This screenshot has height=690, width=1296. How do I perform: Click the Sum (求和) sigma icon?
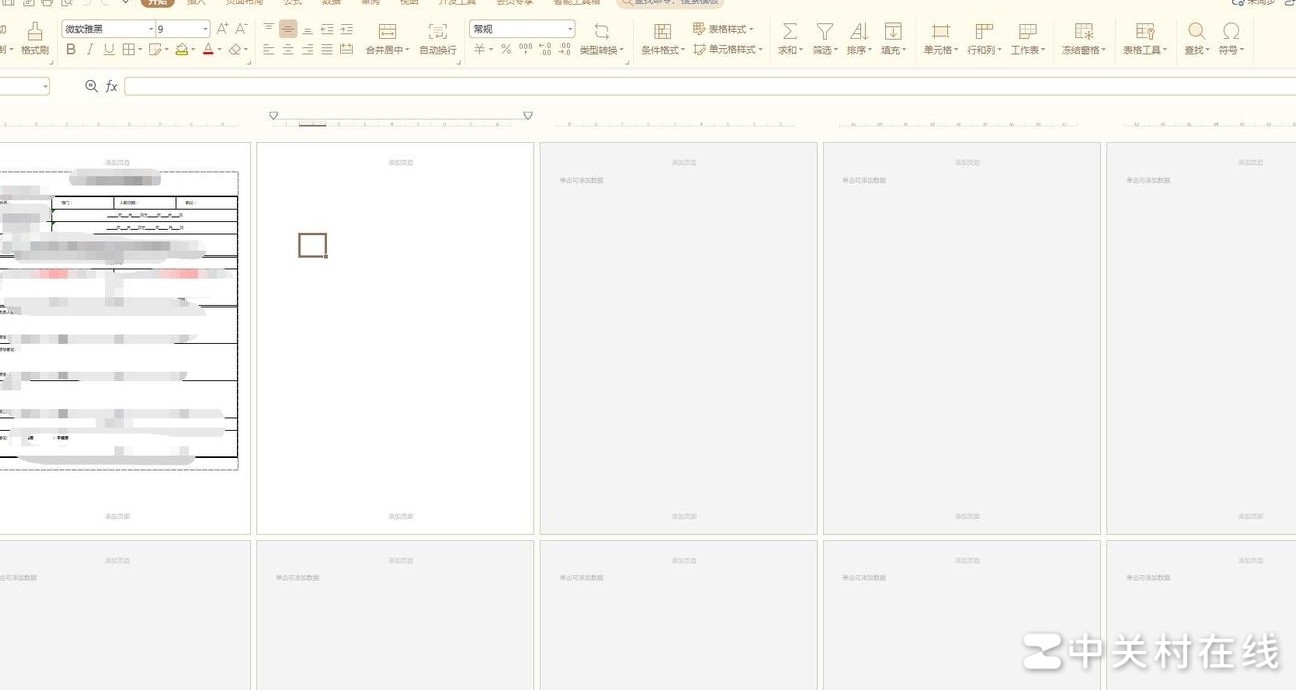point(789,32)
